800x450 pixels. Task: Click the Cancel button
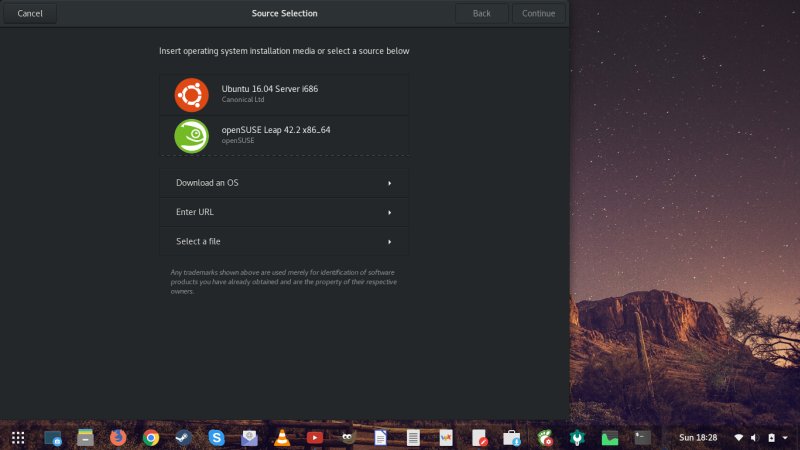click(x=30, y=14)
